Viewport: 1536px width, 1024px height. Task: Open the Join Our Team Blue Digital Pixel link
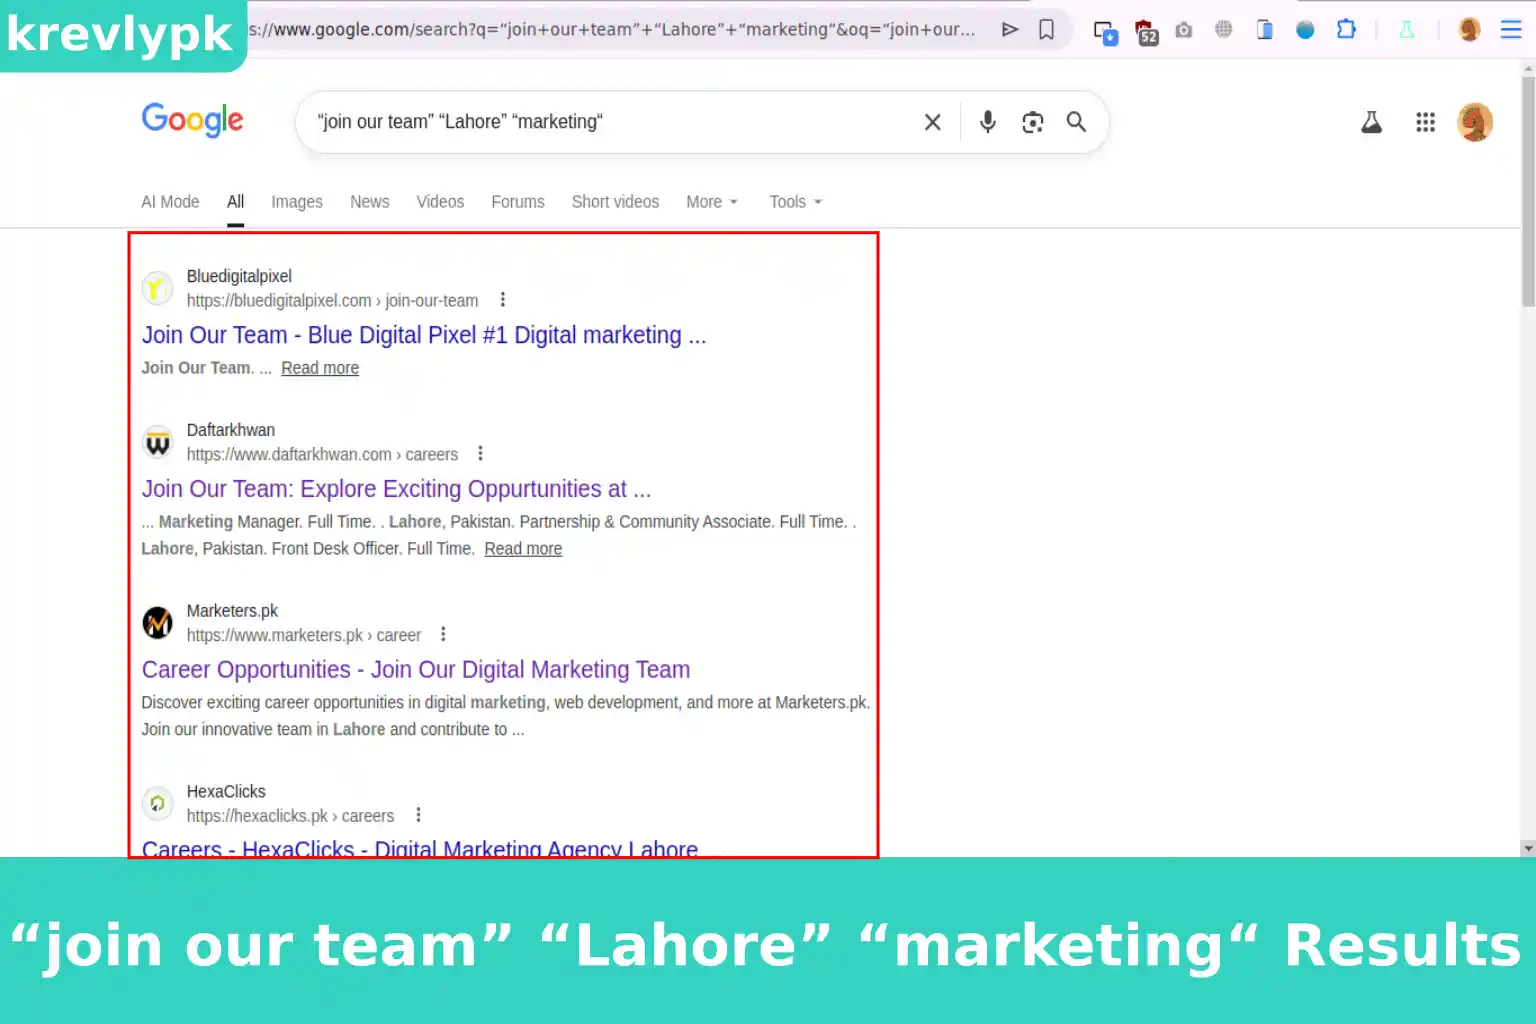tap(423, 335)
